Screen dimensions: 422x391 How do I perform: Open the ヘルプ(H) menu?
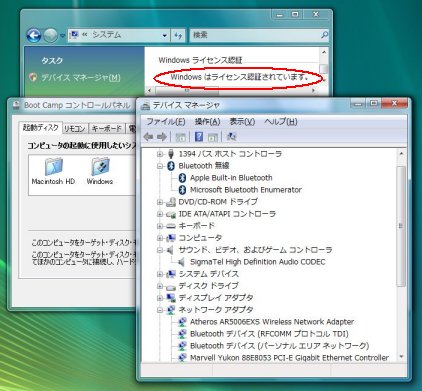281,121
